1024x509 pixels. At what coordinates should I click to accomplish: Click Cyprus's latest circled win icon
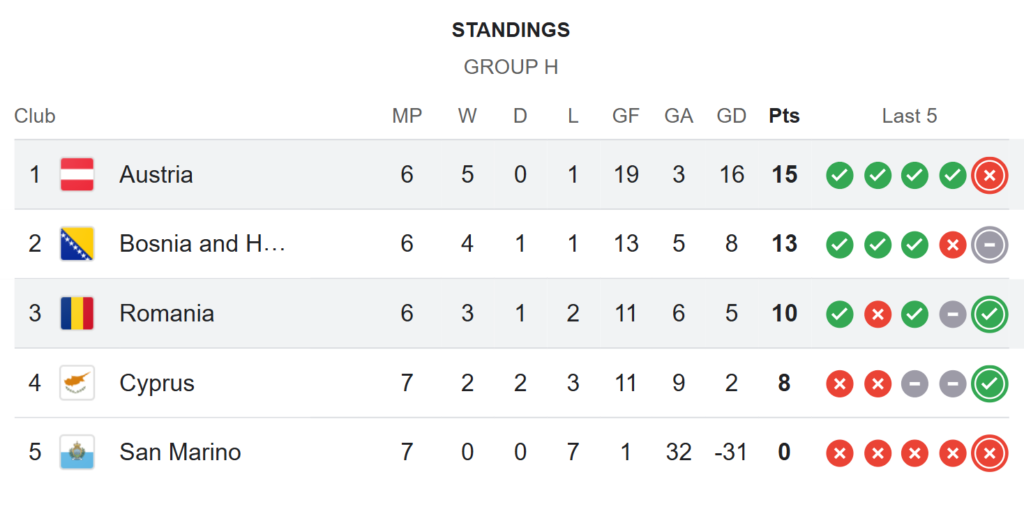[989, 383]
